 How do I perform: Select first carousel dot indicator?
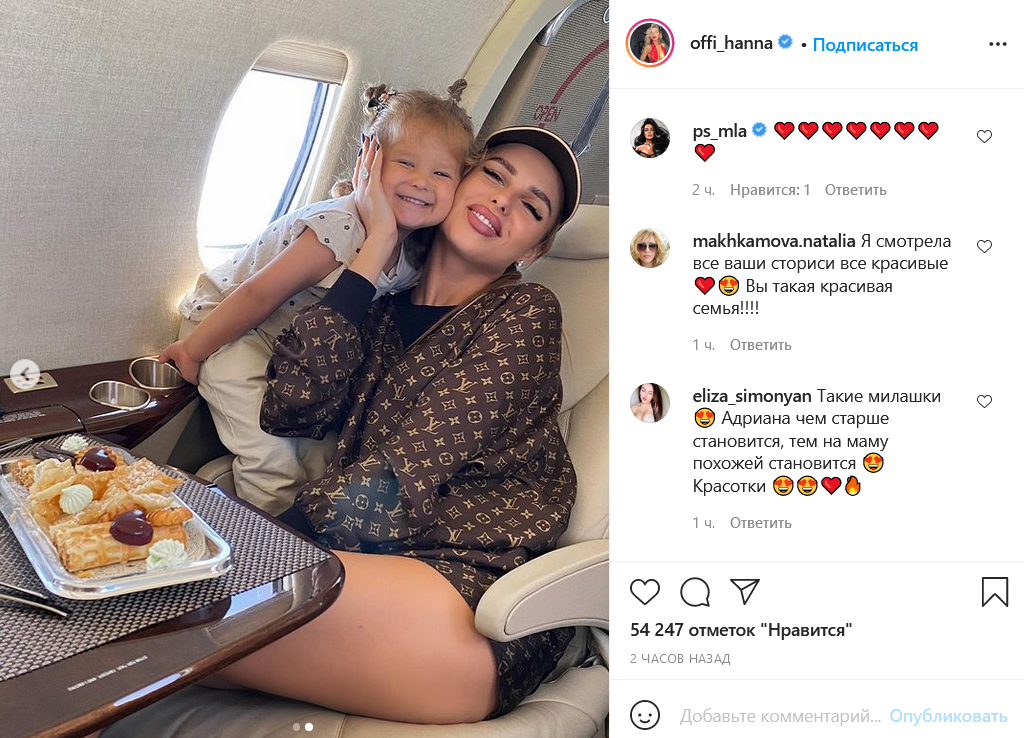296,727
